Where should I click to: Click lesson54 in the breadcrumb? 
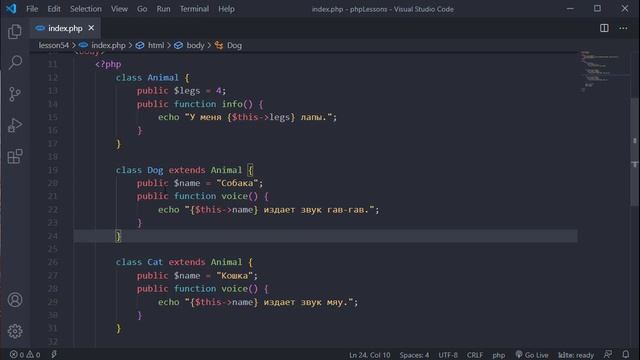click(x=53, y=45)
